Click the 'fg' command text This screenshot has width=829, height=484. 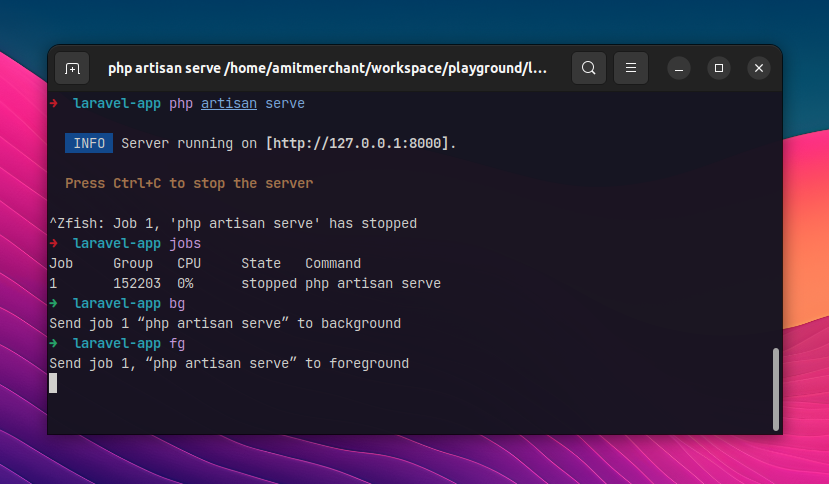177,344
